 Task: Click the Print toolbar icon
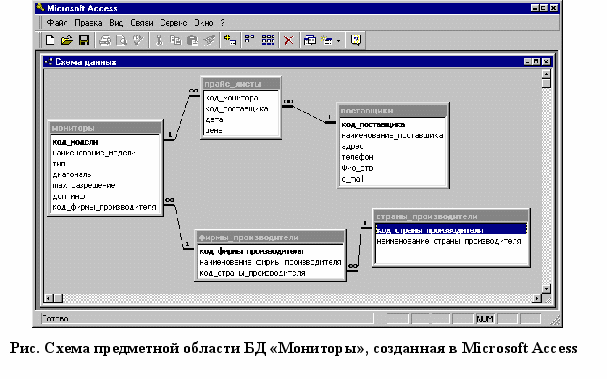coord(105,40)
